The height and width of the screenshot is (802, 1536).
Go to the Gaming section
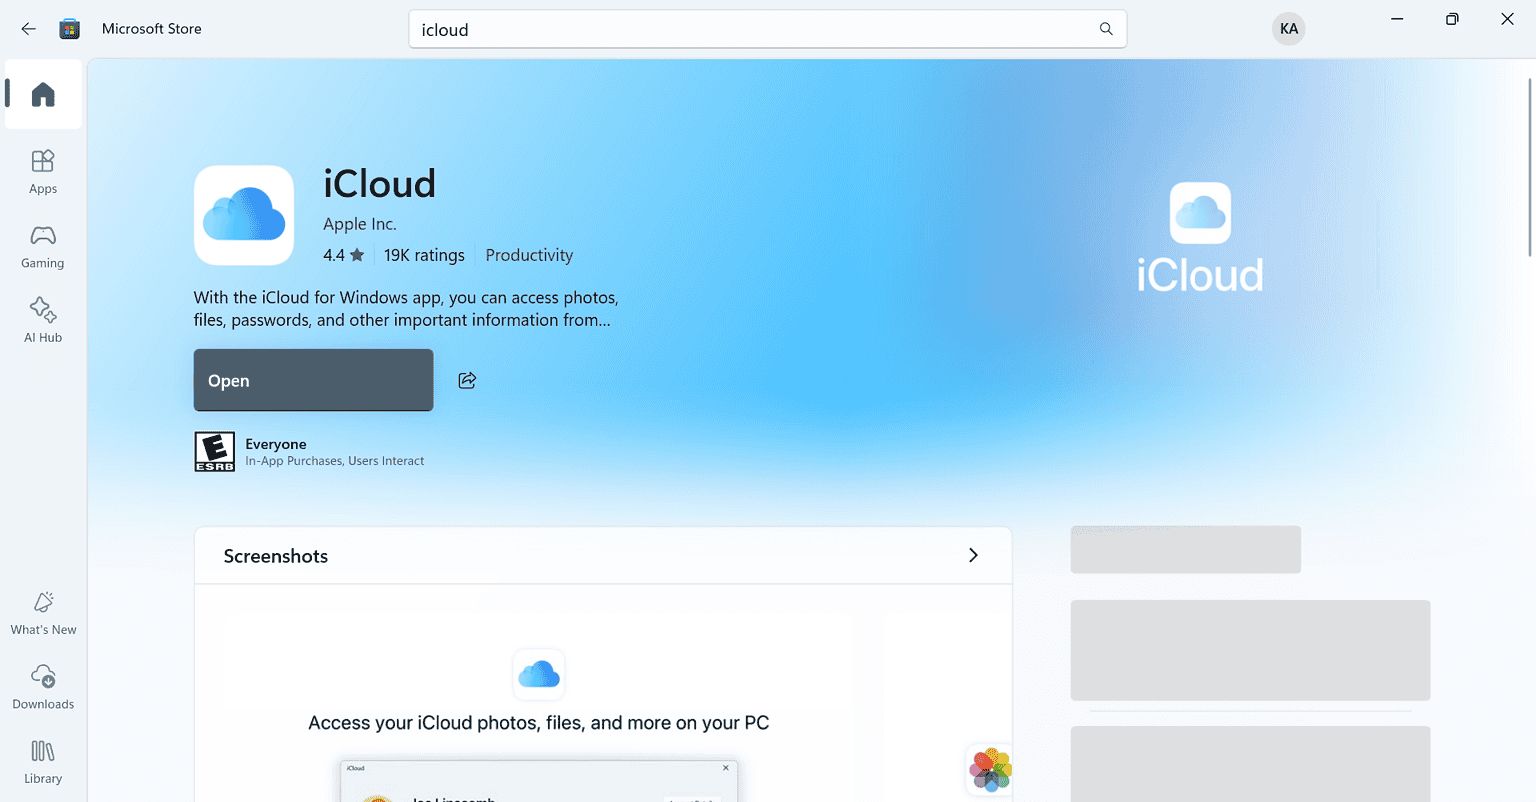[43, 246]
